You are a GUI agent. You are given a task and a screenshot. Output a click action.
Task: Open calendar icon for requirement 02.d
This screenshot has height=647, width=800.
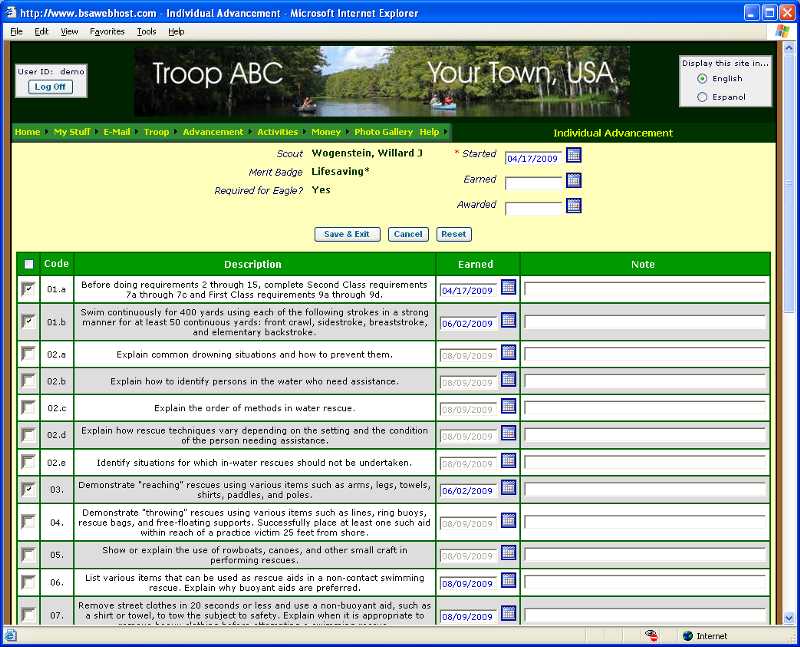pyautogui.click(x=508, y=433)
